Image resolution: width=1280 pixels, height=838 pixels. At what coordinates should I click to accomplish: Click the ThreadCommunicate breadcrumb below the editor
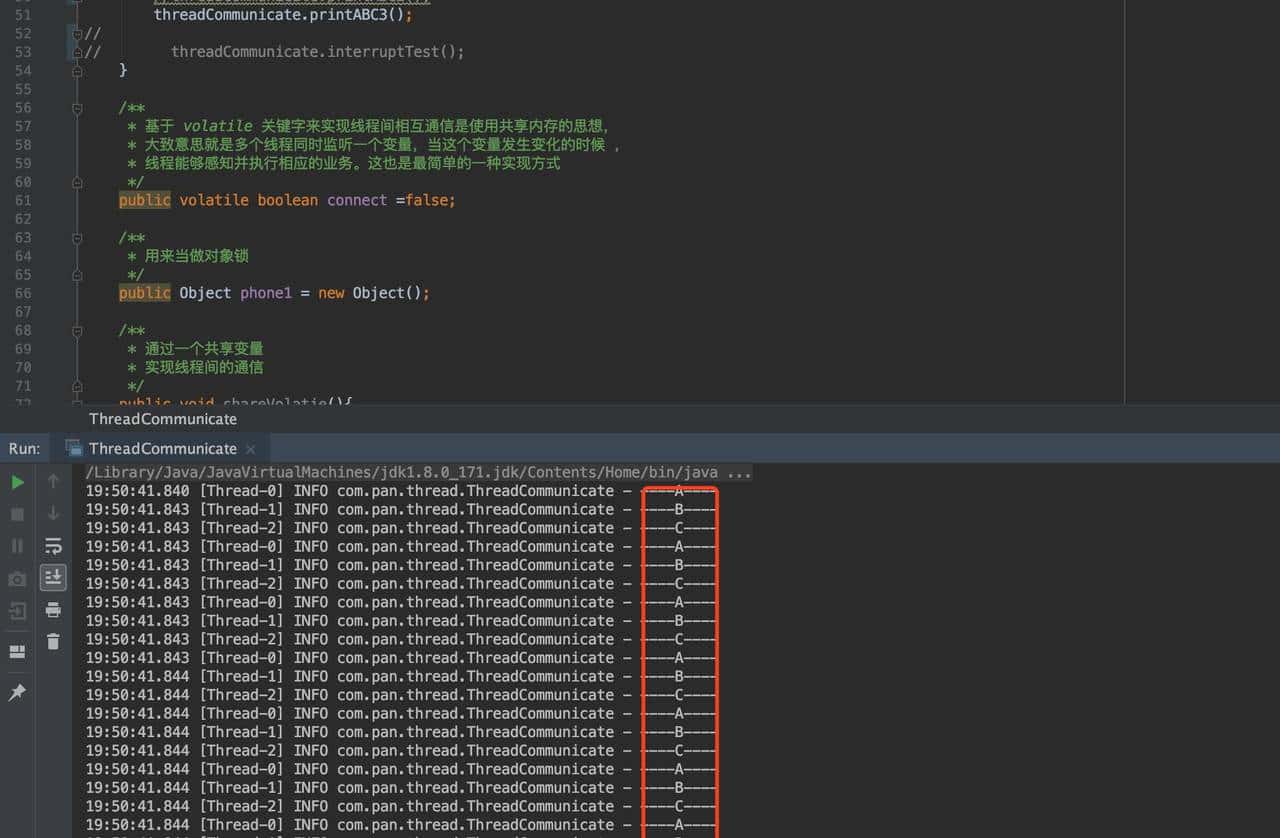pyautogui.click(x=163, y=419)
